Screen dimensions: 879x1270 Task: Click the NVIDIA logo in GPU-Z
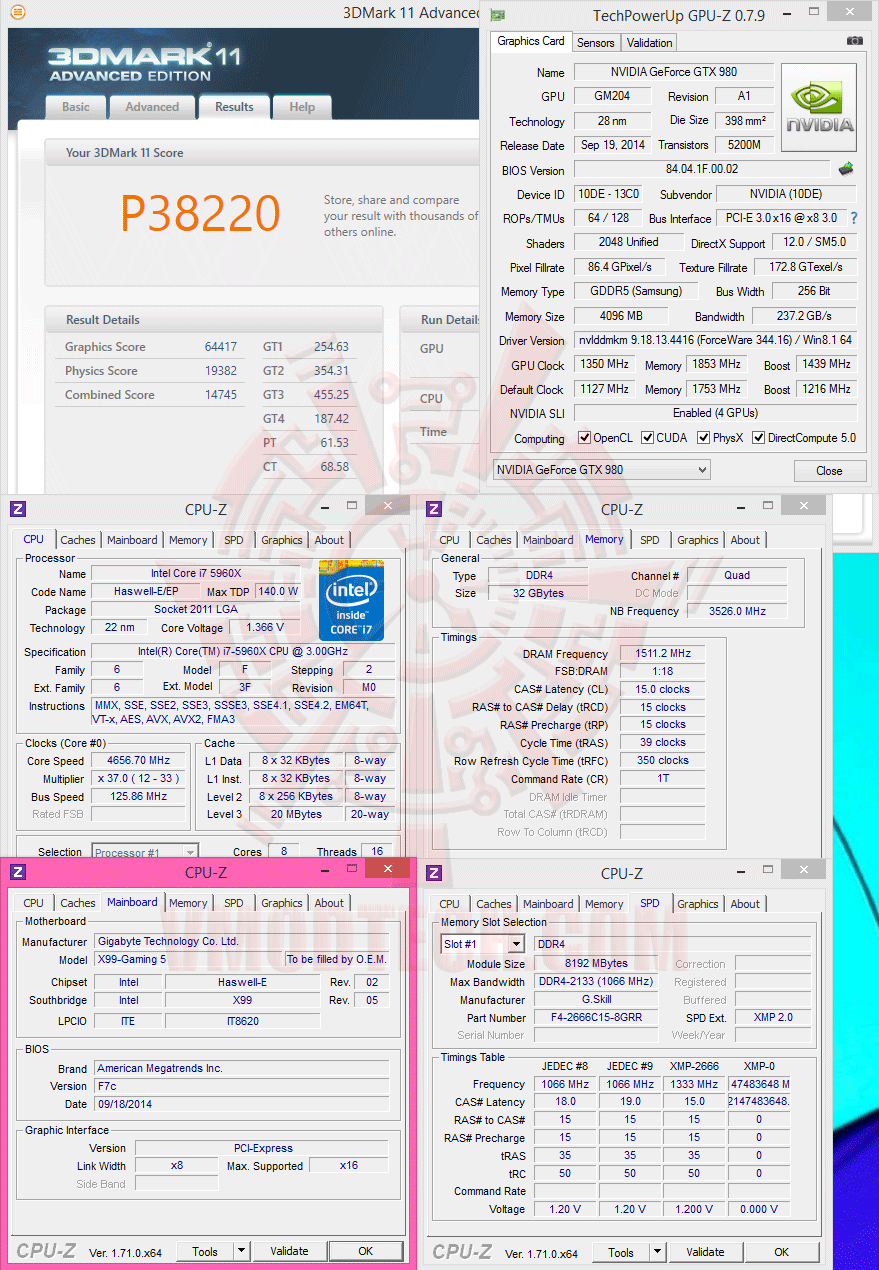click(819, 108)
